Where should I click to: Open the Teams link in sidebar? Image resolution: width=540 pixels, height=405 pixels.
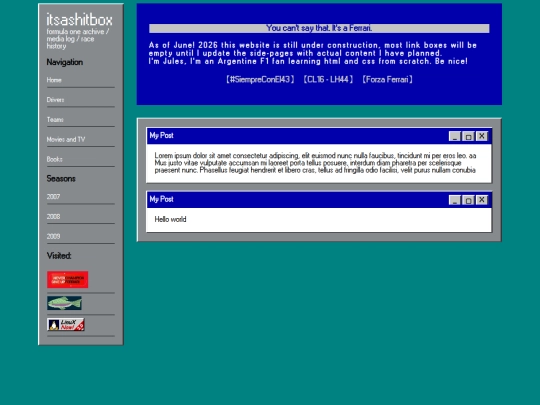point(55,120)
